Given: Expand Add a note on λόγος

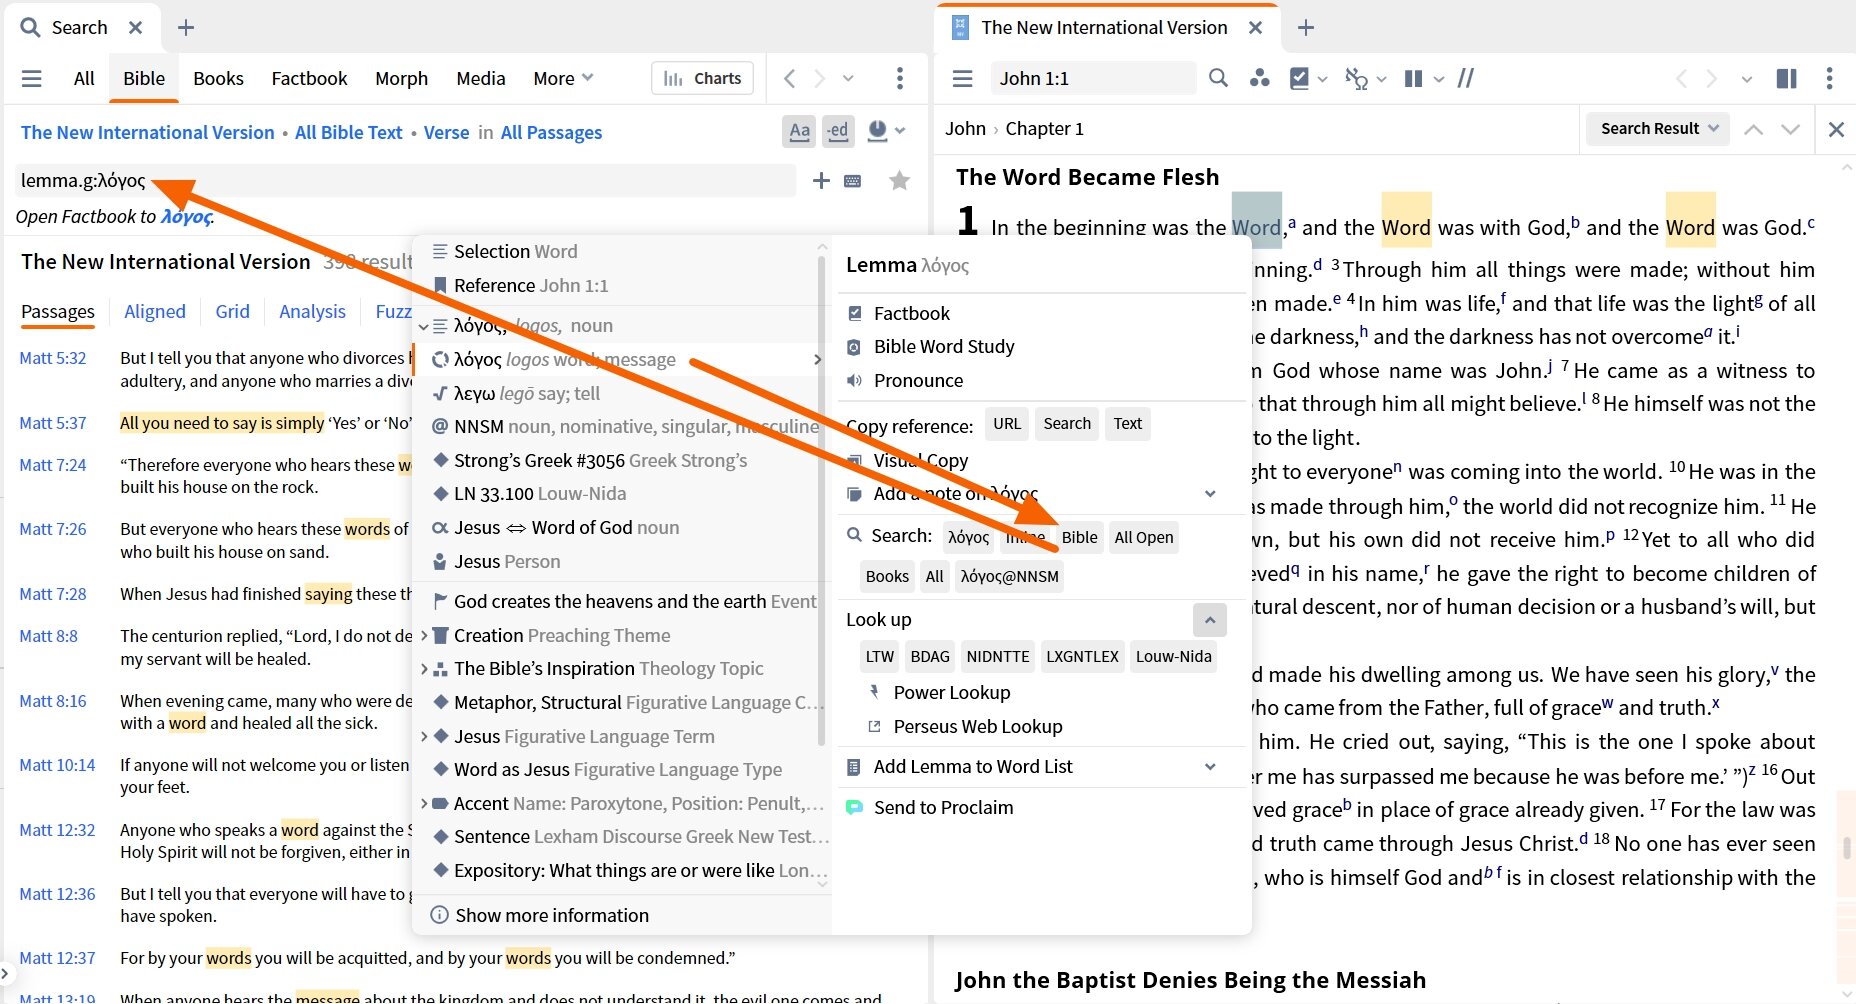Looking at the screenshot, I should coord(1209,493).
